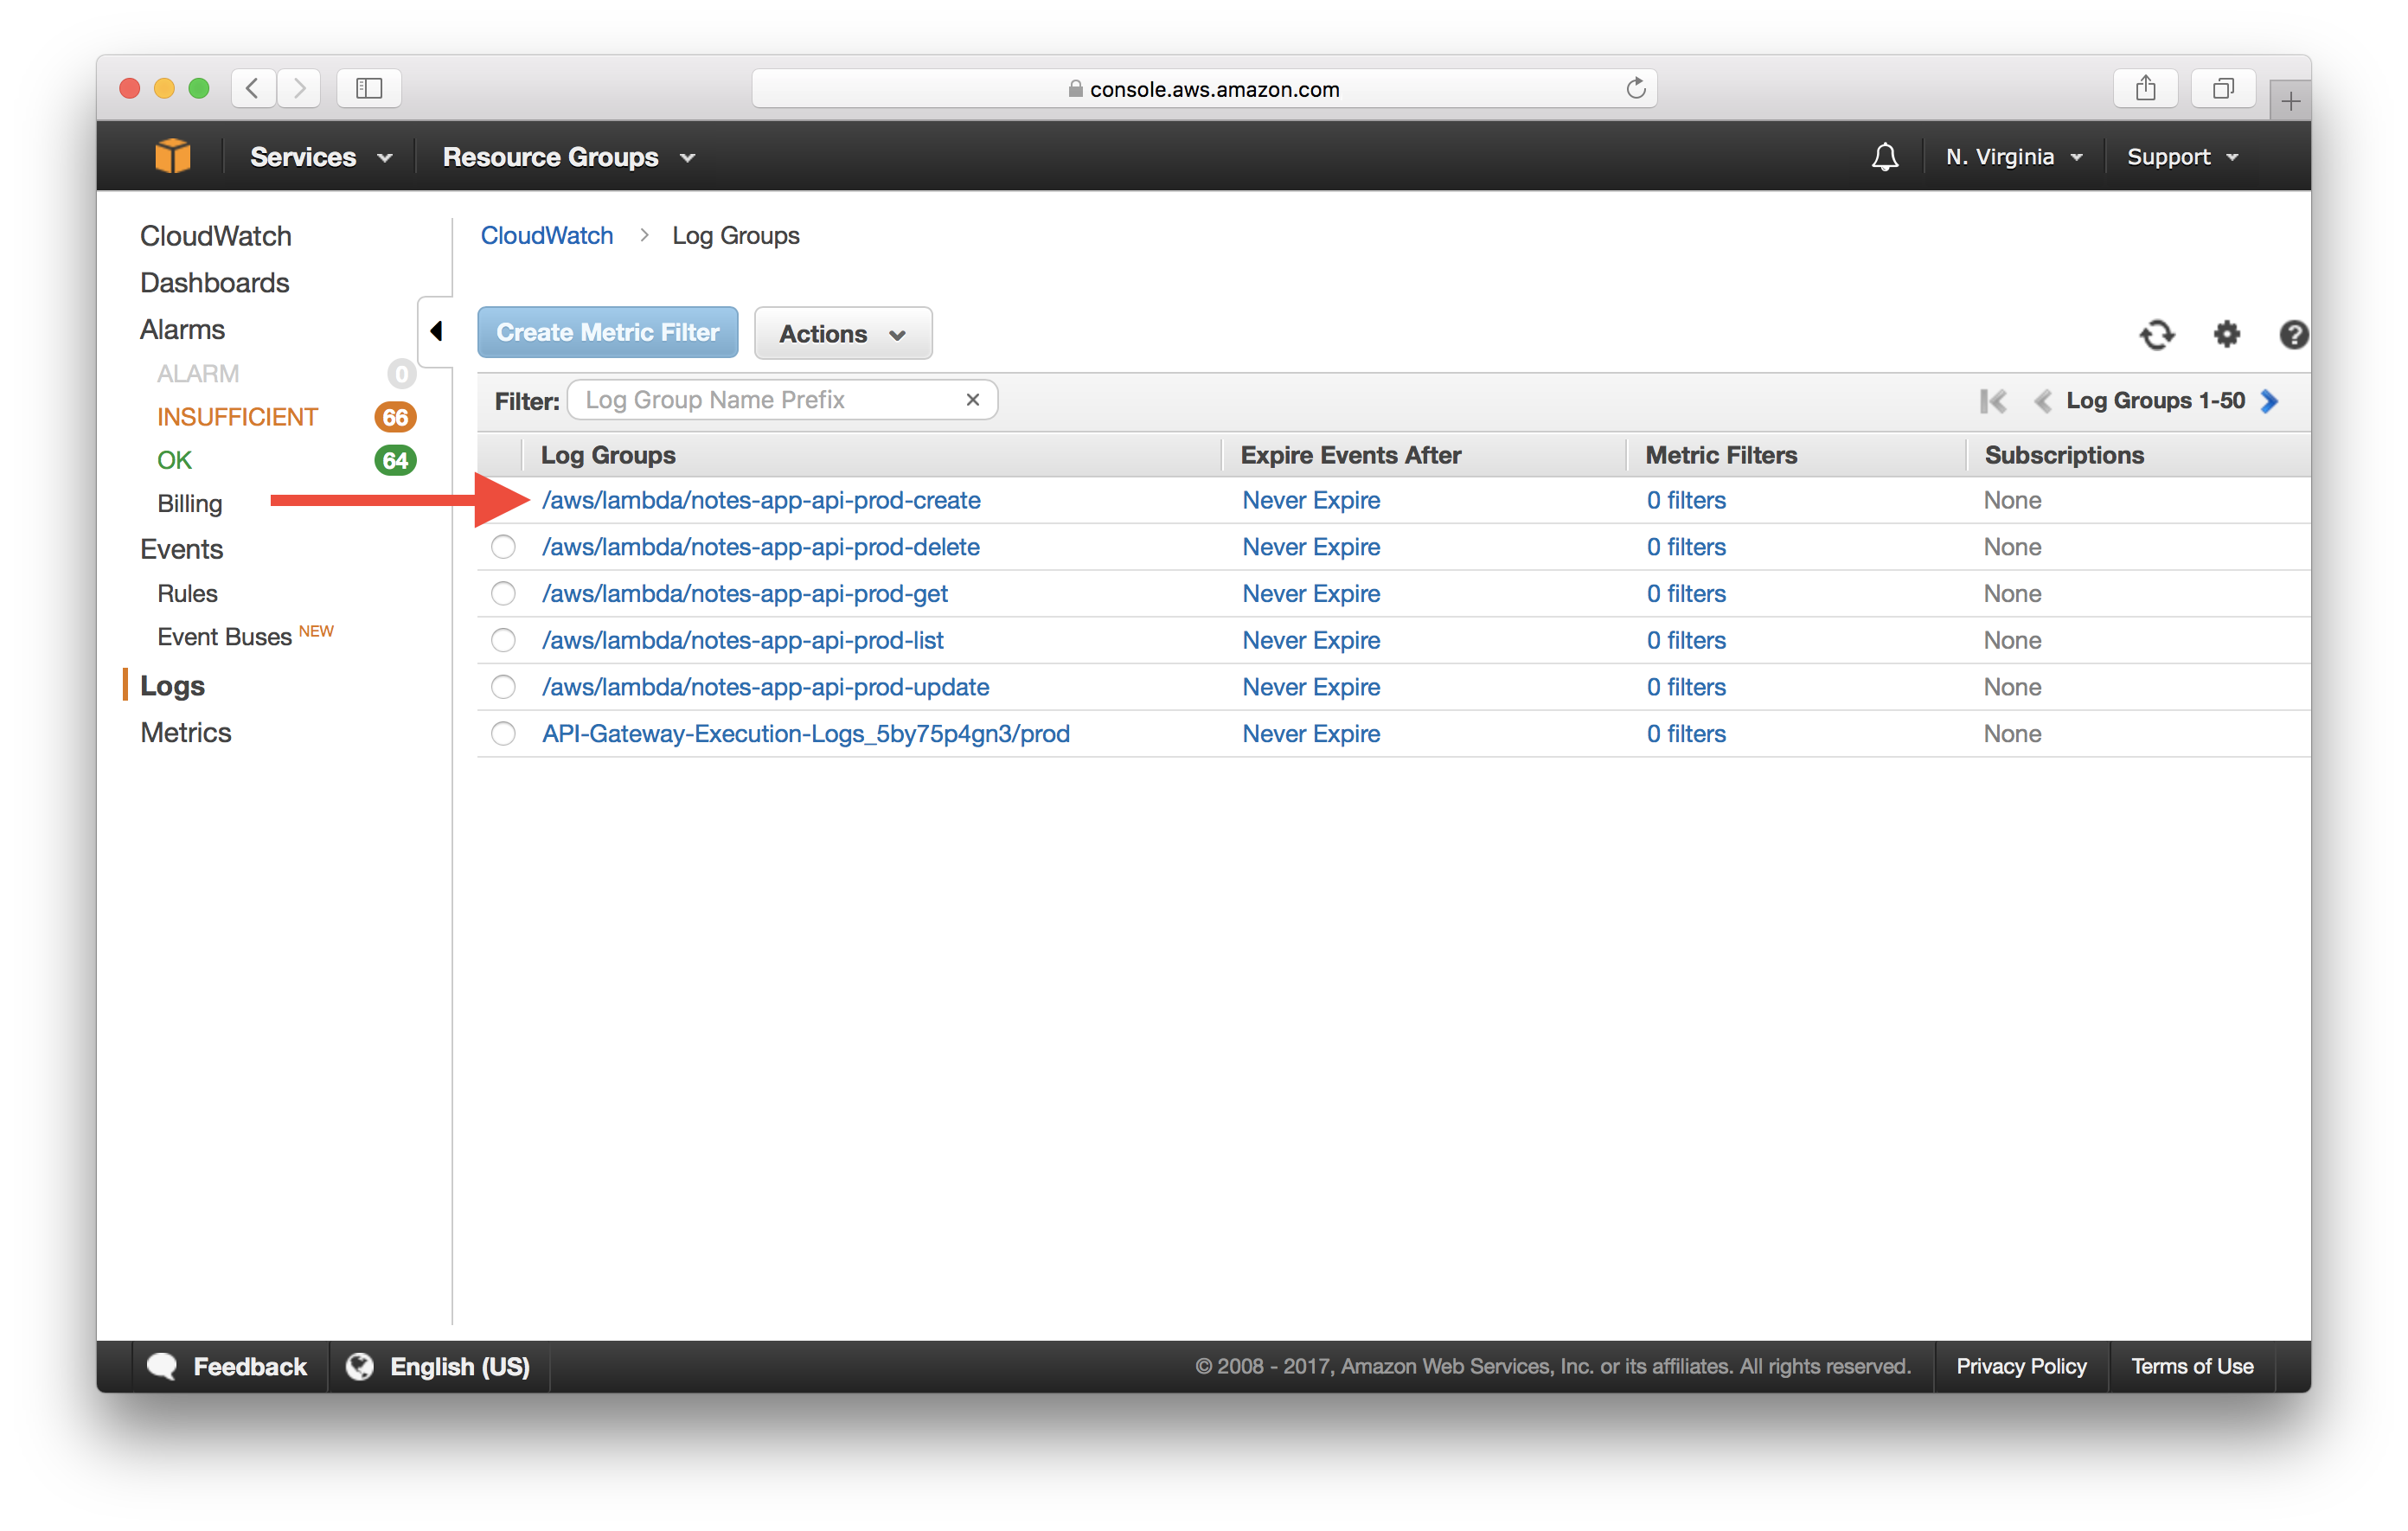This screenshot has height=1531, width=2408.
Task: Open the Services dropdown menu
Action: 320,157
